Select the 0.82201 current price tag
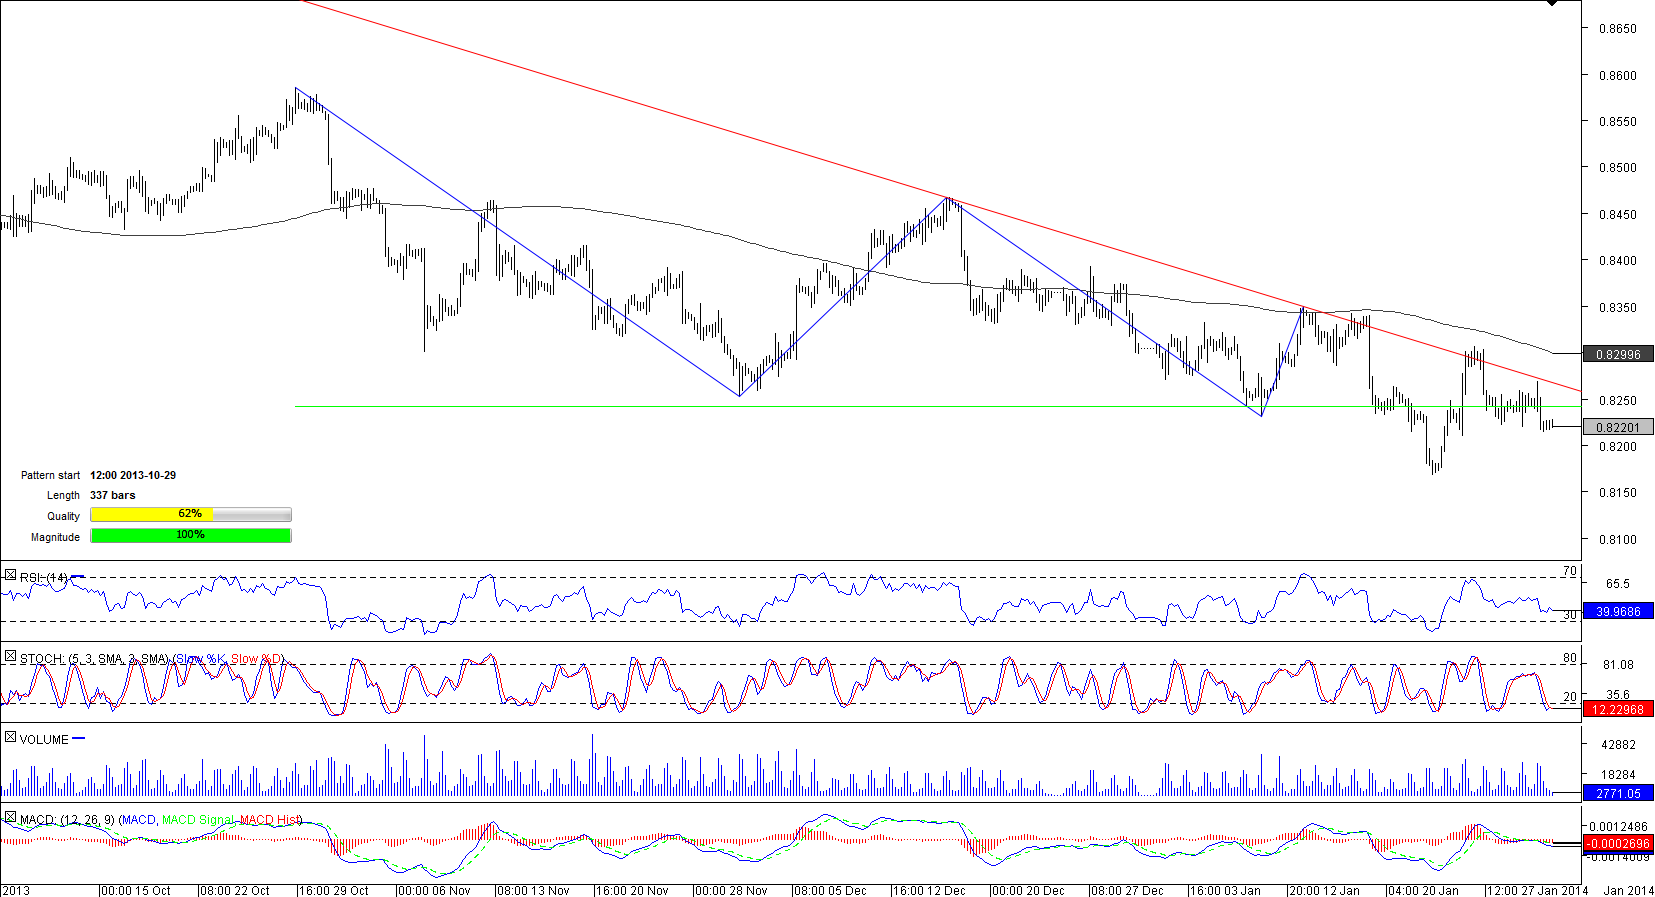1655x897 pixels. click(1617, 427)
